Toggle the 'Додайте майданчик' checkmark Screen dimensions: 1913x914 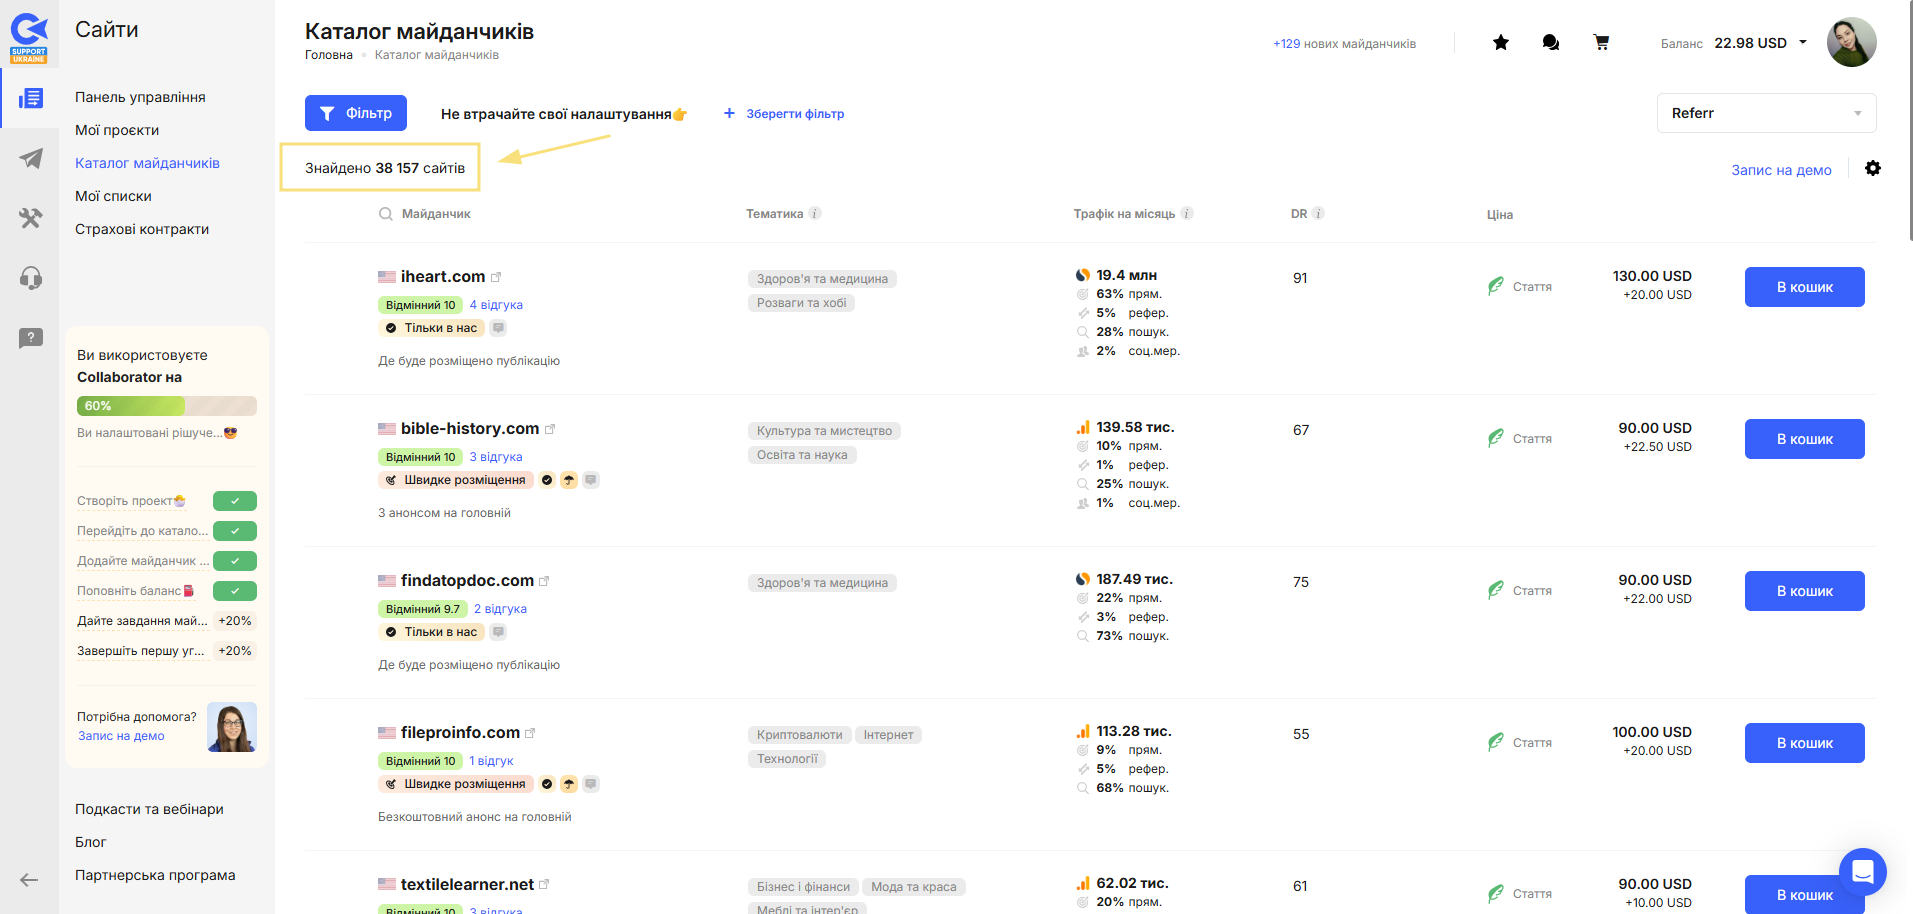[x=235, y=561]
